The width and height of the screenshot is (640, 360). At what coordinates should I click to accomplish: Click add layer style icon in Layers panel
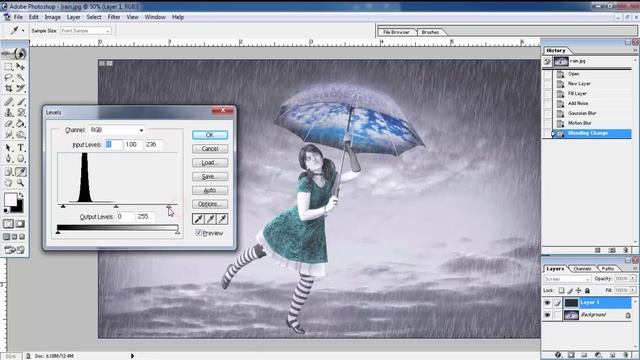pos(558,355)
